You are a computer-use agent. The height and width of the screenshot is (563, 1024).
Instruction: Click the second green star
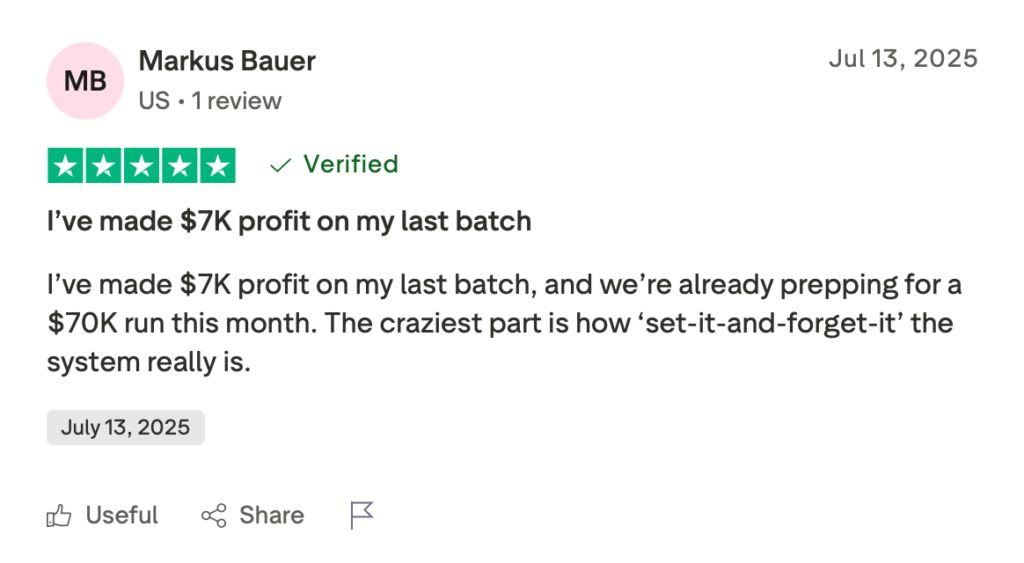(x=104, y=166)
